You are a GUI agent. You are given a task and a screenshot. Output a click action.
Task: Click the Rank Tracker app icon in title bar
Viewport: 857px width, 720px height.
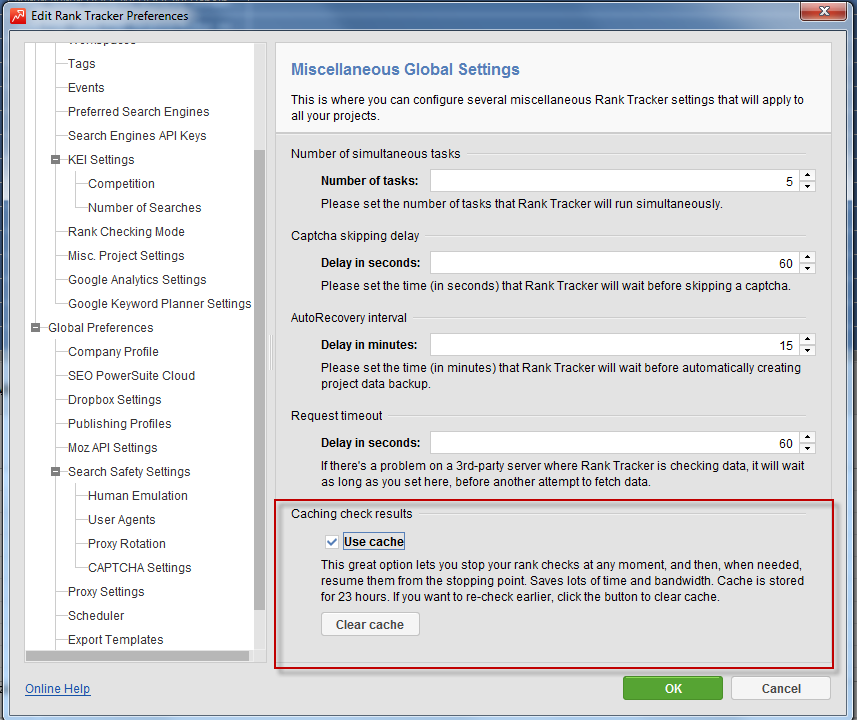[x=18, y=16]
